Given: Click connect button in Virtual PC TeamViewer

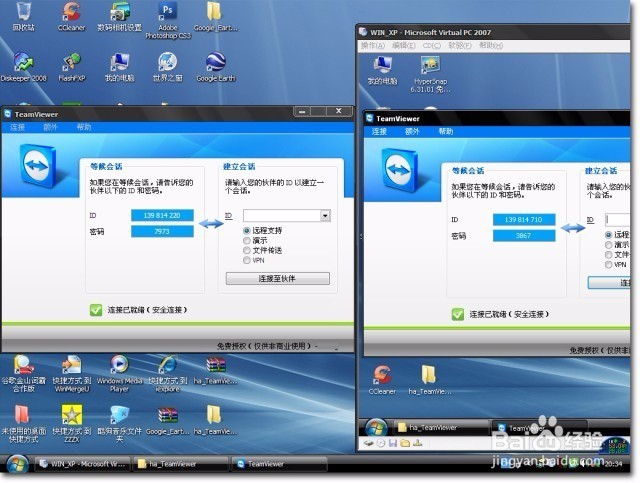Looking at the screenshot, I should [x=609, y=283].
